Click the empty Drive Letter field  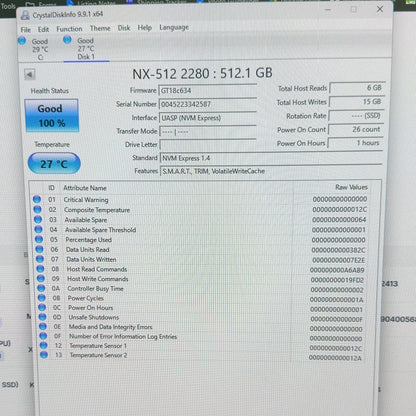point(208,145)
